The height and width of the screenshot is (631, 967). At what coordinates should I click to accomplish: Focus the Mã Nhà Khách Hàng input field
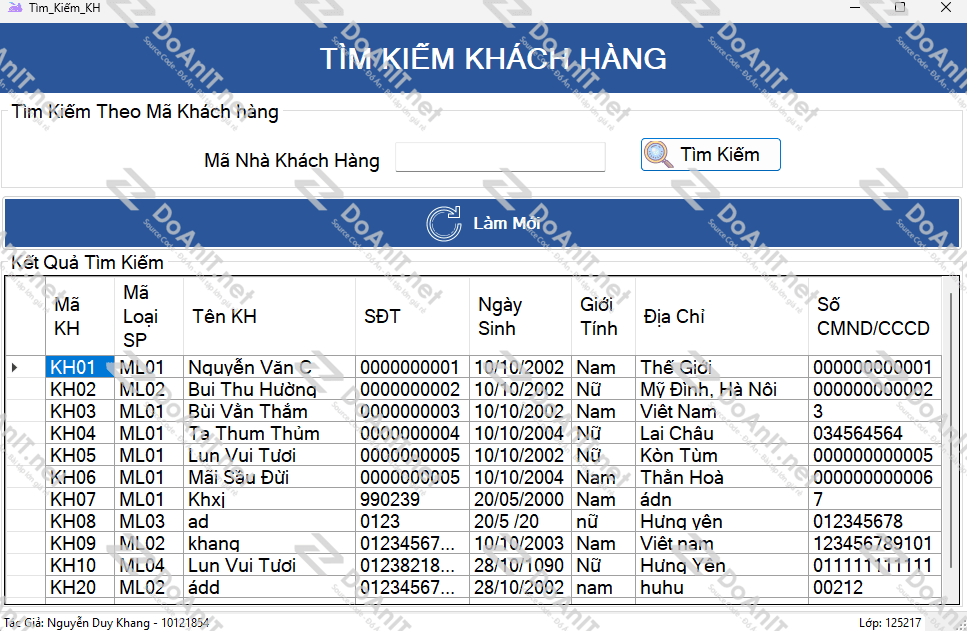(500, 157)
